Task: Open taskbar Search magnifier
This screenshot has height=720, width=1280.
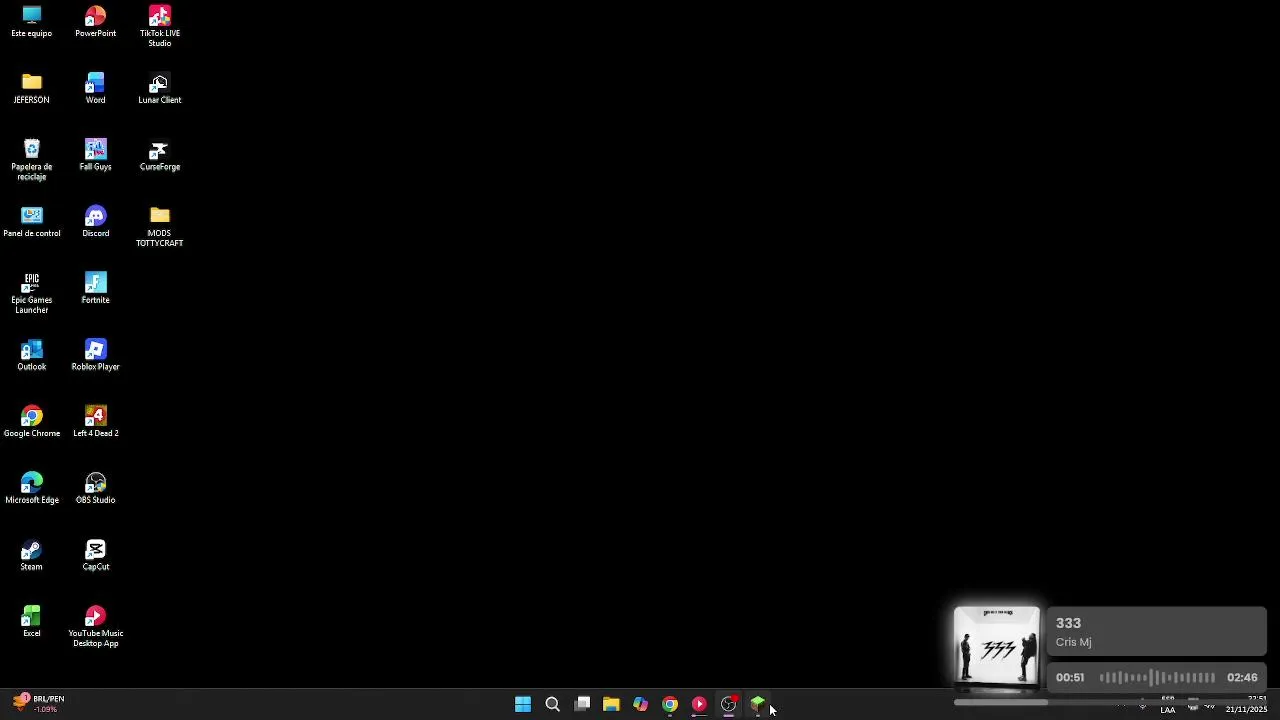Action: coord(552,704)
